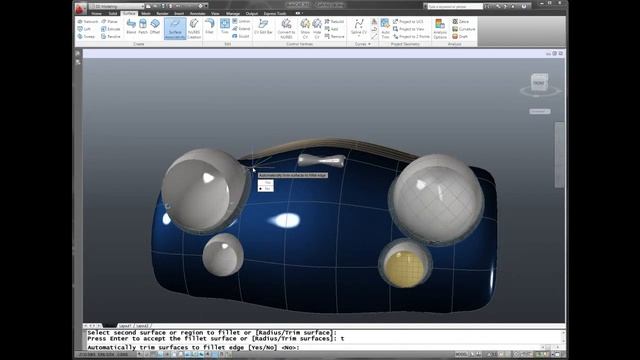
Task: Open the Output ribbon tab
Action: (252, 13)
